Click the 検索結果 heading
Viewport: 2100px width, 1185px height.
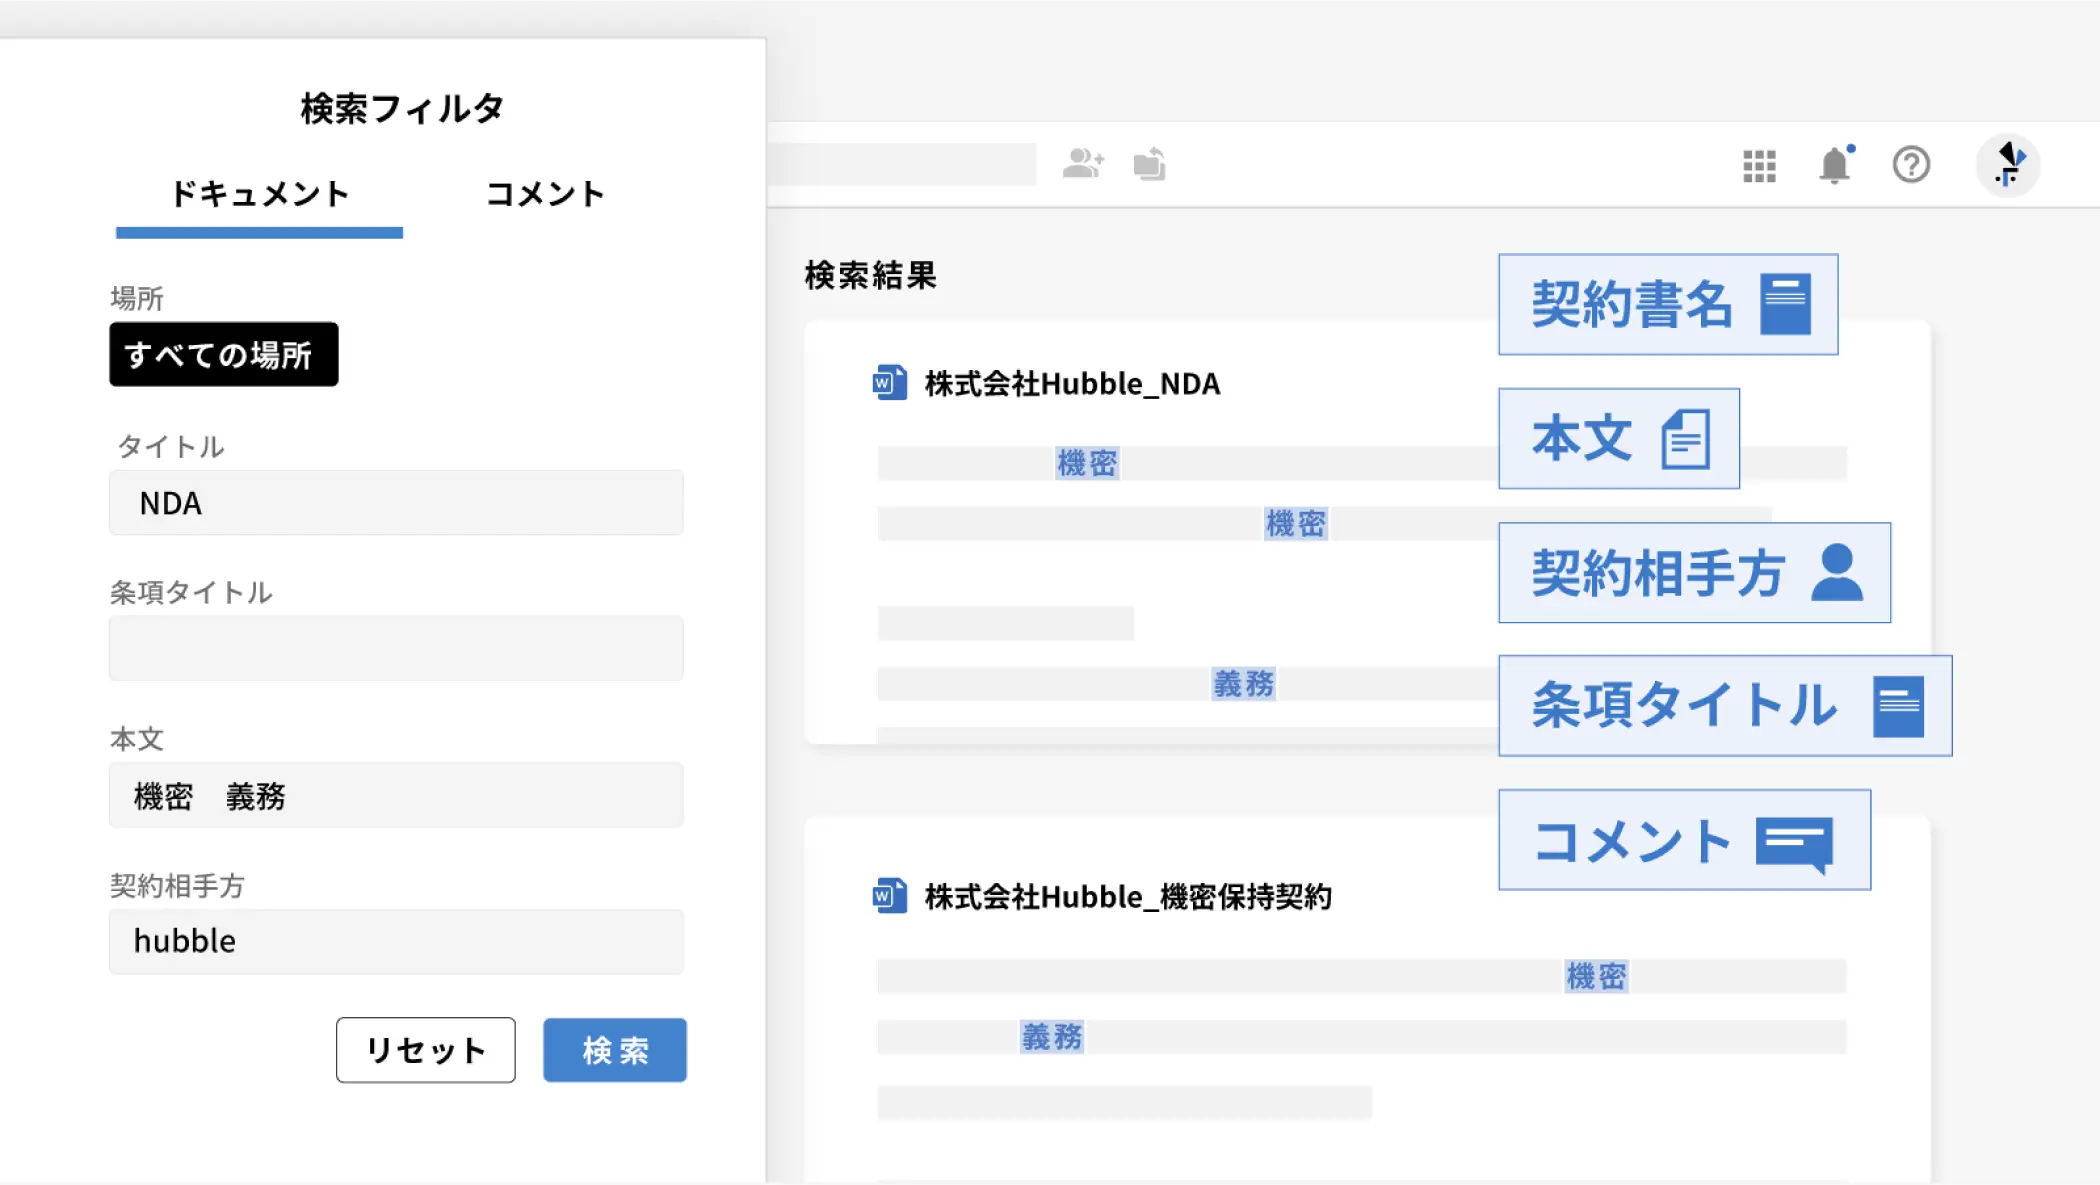870,276
